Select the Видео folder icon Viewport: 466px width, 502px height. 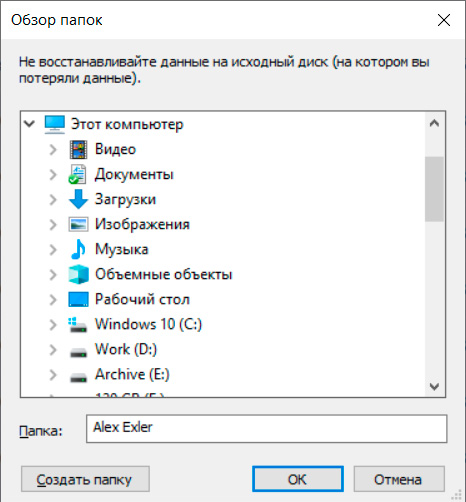[78, 149]
